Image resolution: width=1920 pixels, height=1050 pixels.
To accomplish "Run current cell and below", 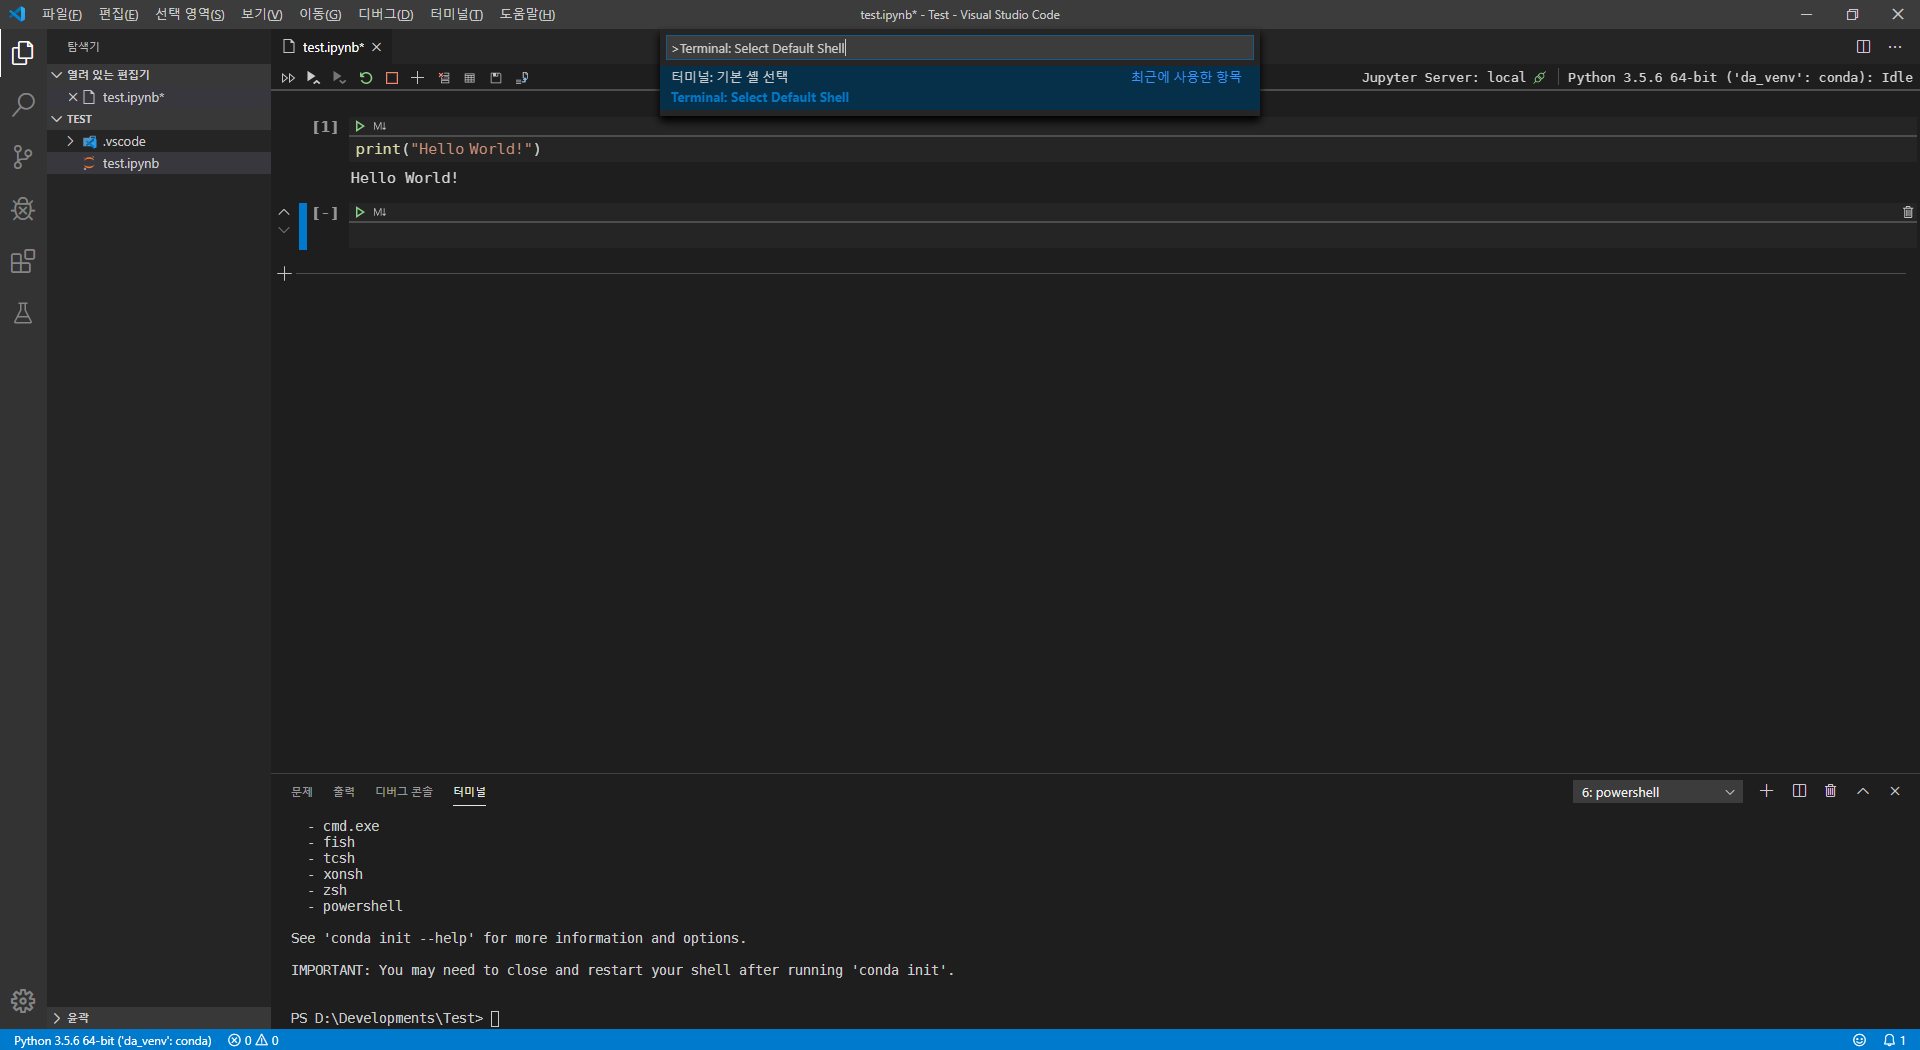I will [340, 78].
